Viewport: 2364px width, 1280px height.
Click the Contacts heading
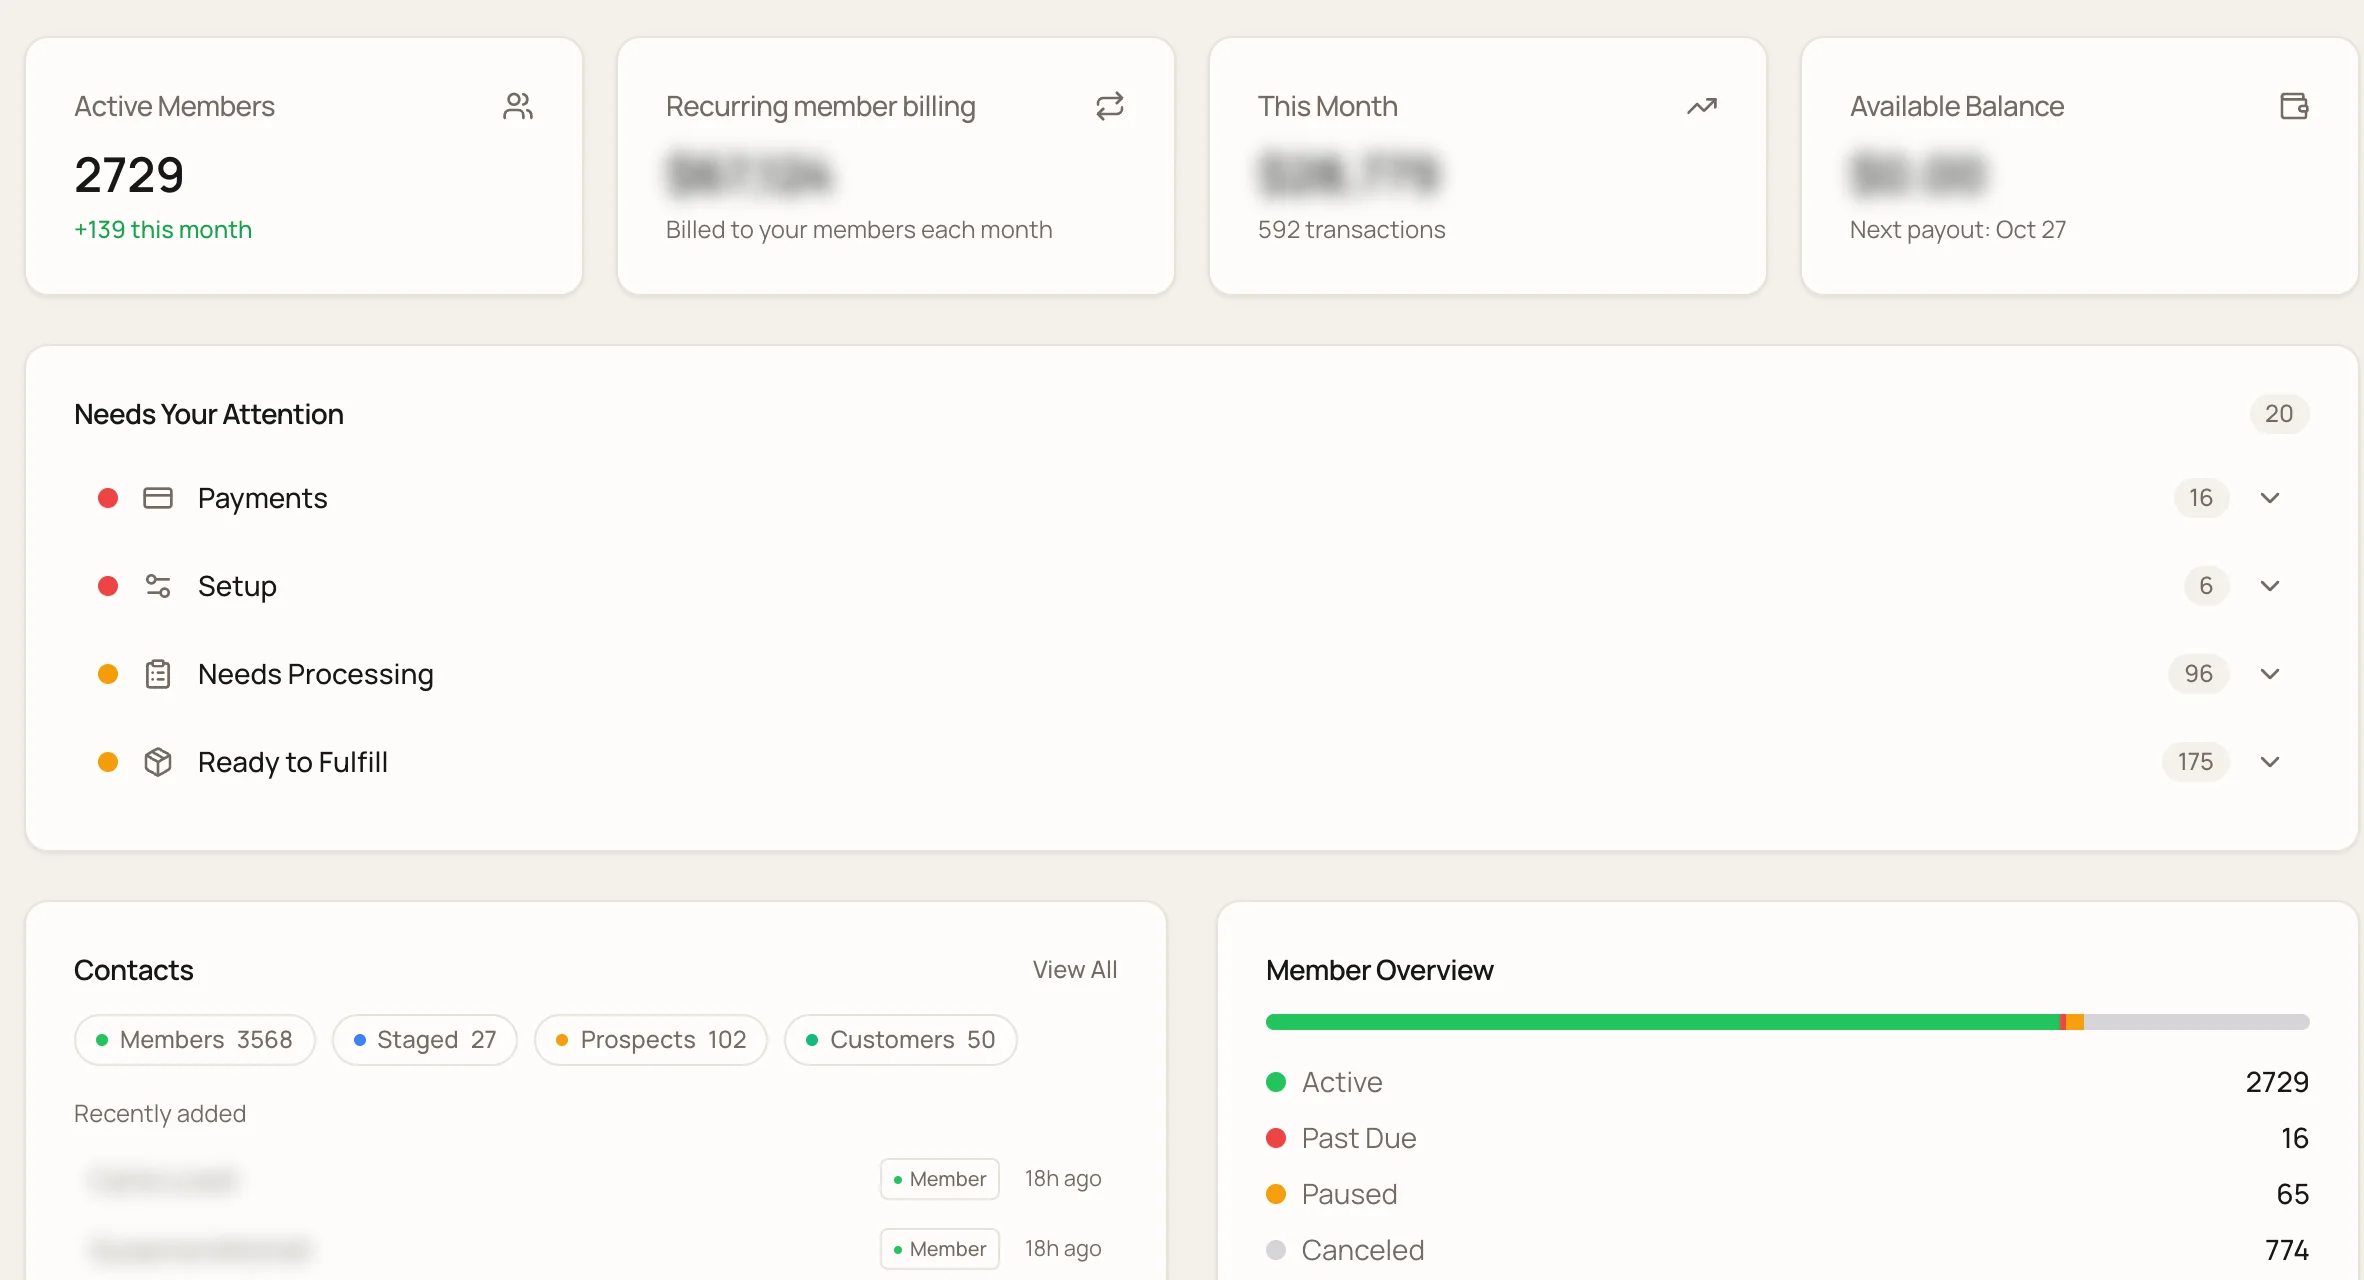click(134, 970)
